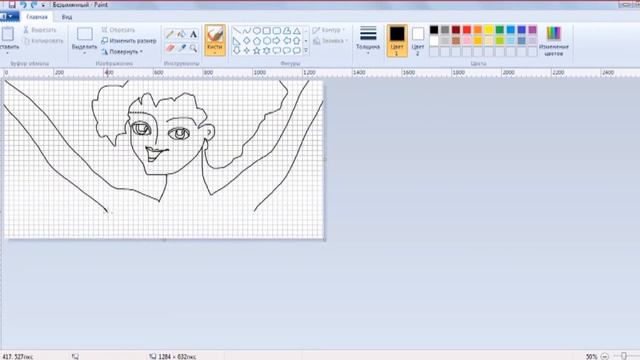Open the blue Paint file menu button
This screenshot has height=360, width=640.
[x=9, y=17]
